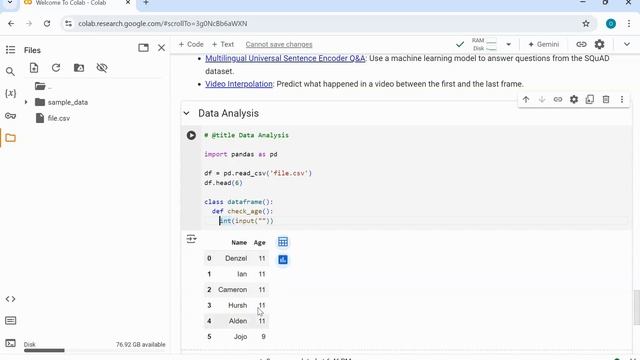Screen dimensions: 640x360
Task: Select the Cameron name cell
Action: (x=232, y=290)
